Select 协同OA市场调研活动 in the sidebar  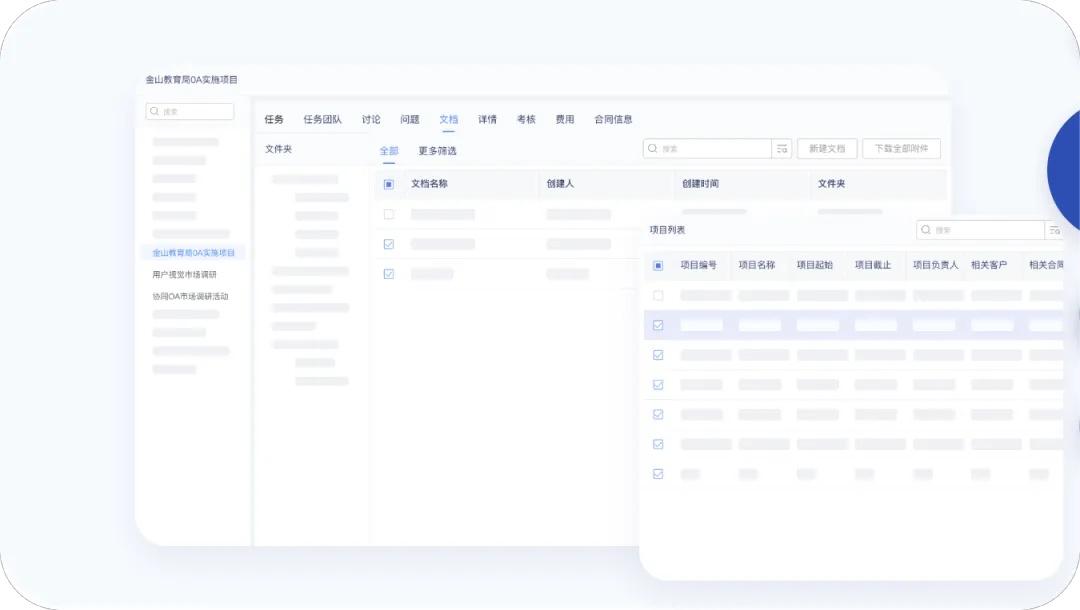(x=190, y=297)
